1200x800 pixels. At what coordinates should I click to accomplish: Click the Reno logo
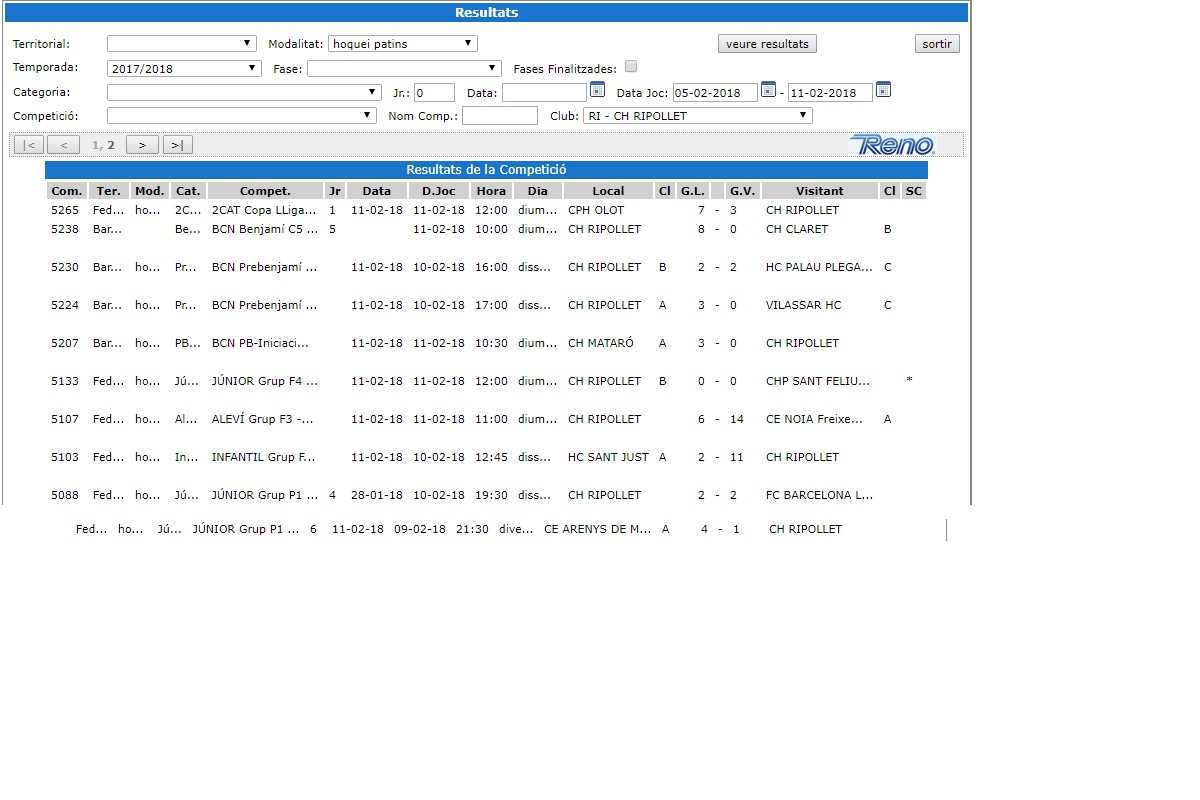(x=892, y=145)
